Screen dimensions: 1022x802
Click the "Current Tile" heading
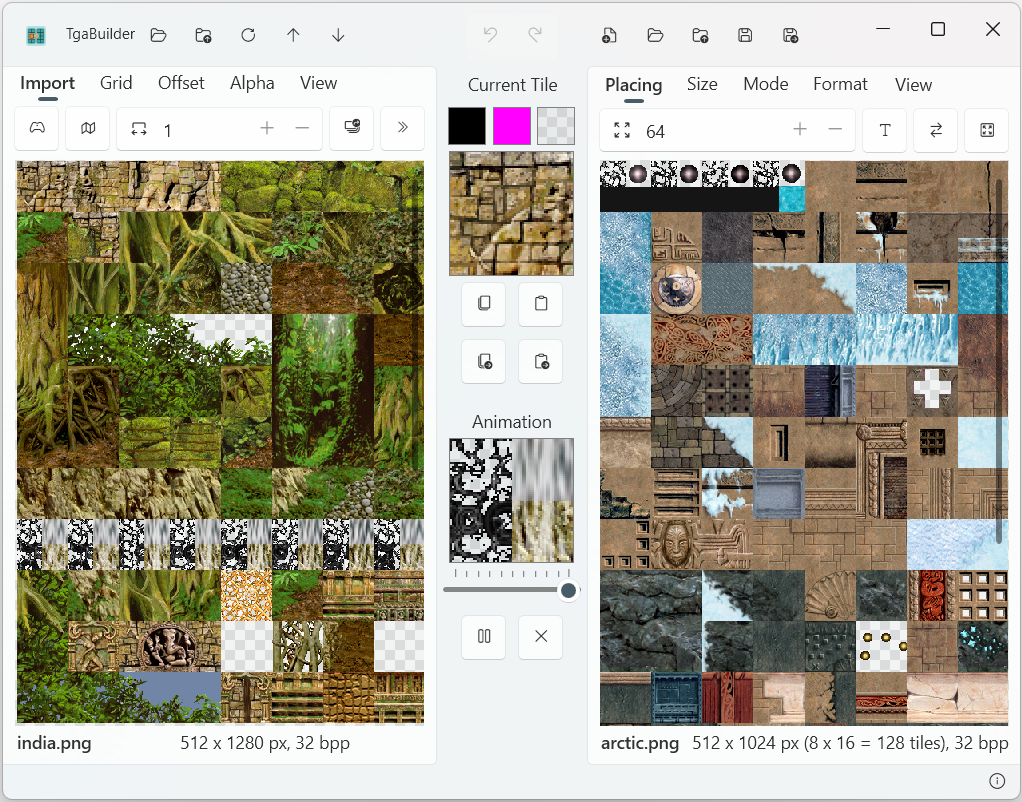point(512,85)
